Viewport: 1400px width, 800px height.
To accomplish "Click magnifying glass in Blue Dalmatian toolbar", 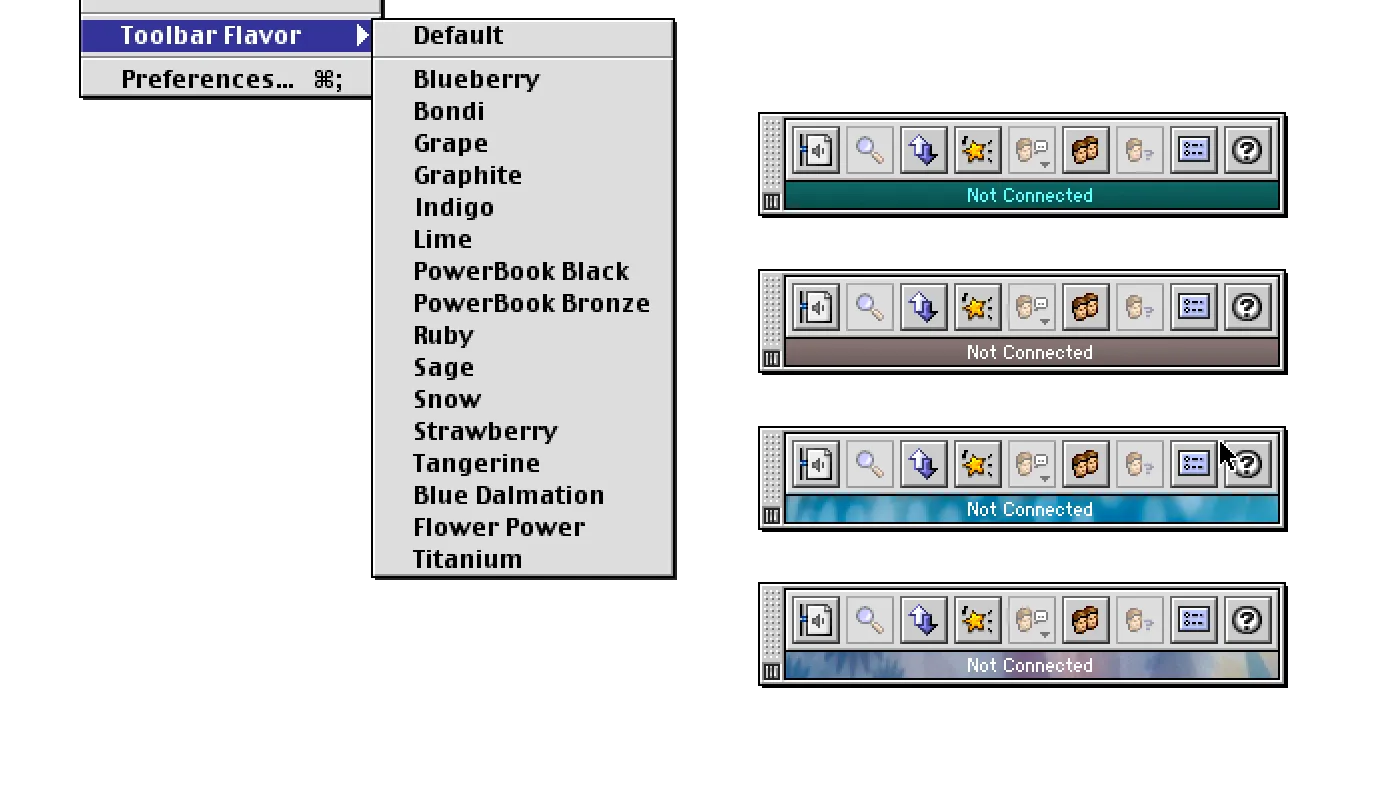I will click(x=870, y=465).
